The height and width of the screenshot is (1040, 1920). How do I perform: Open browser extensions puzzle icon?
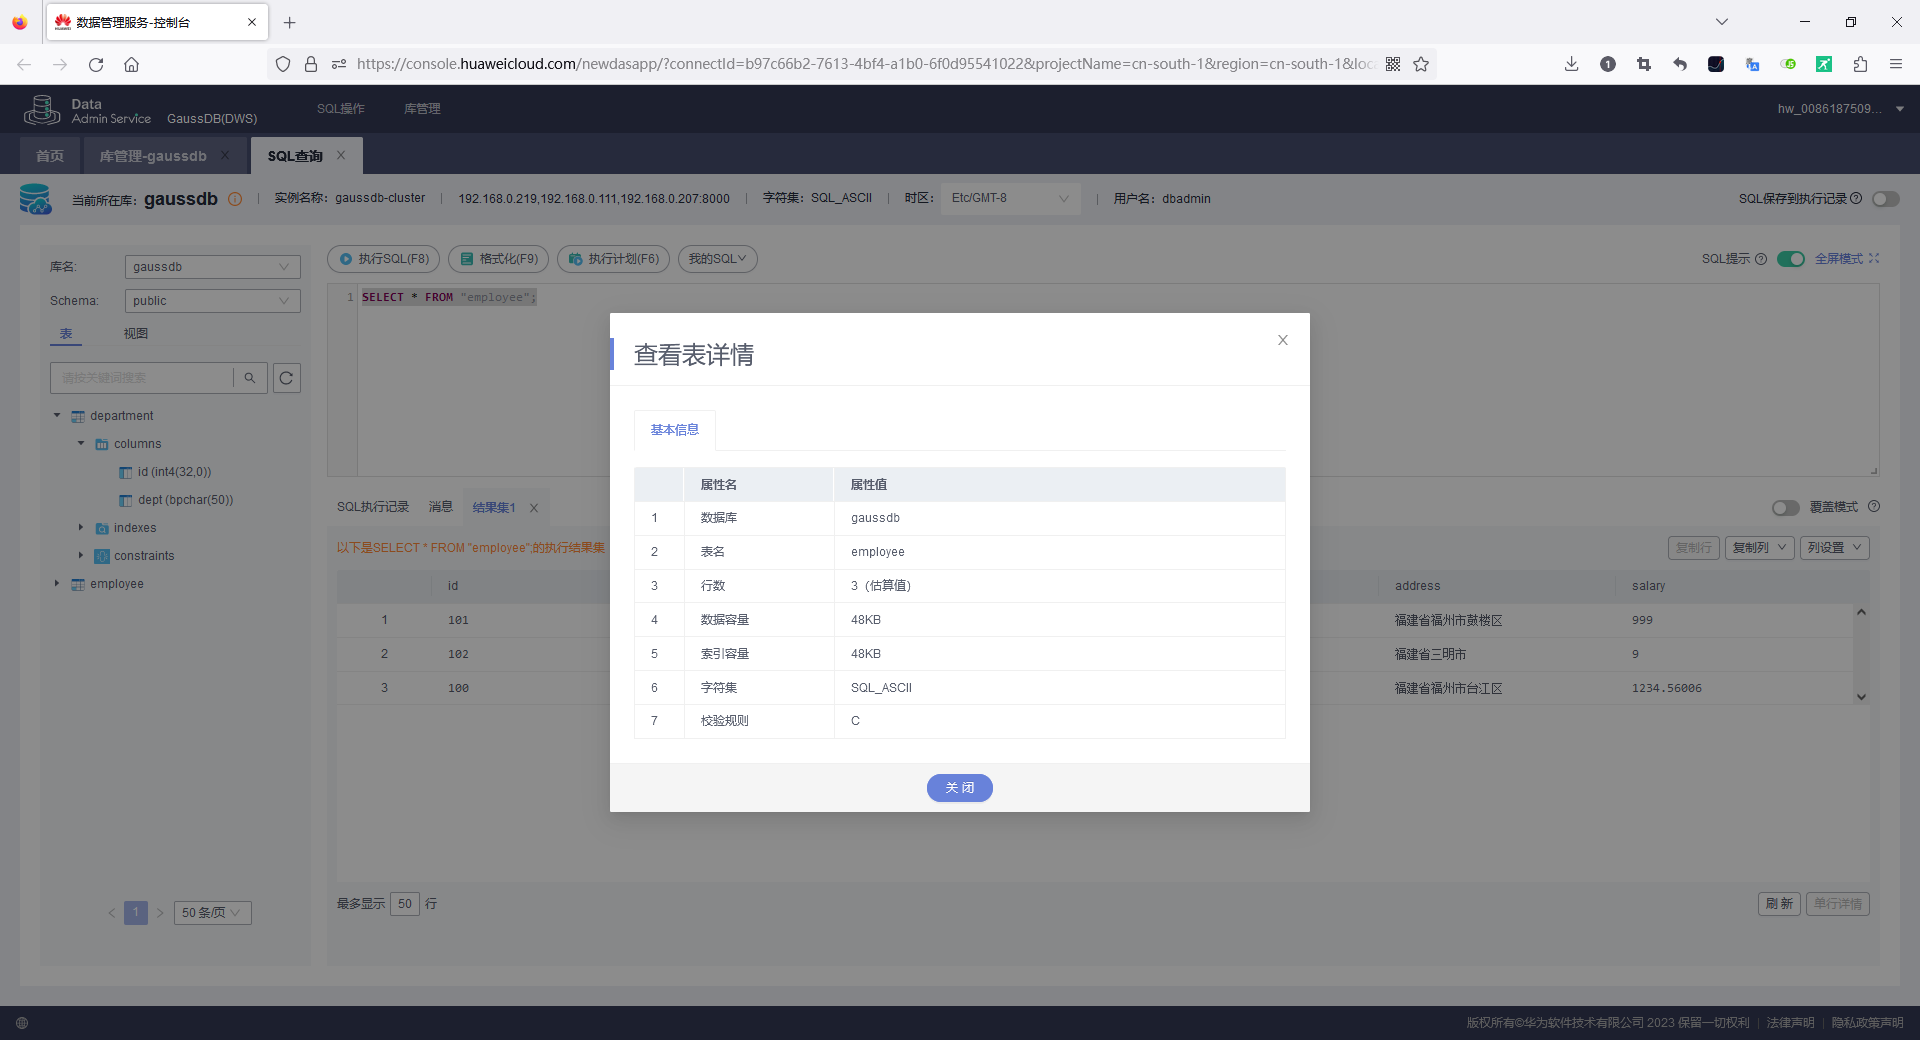click(x=1860, y=64)
